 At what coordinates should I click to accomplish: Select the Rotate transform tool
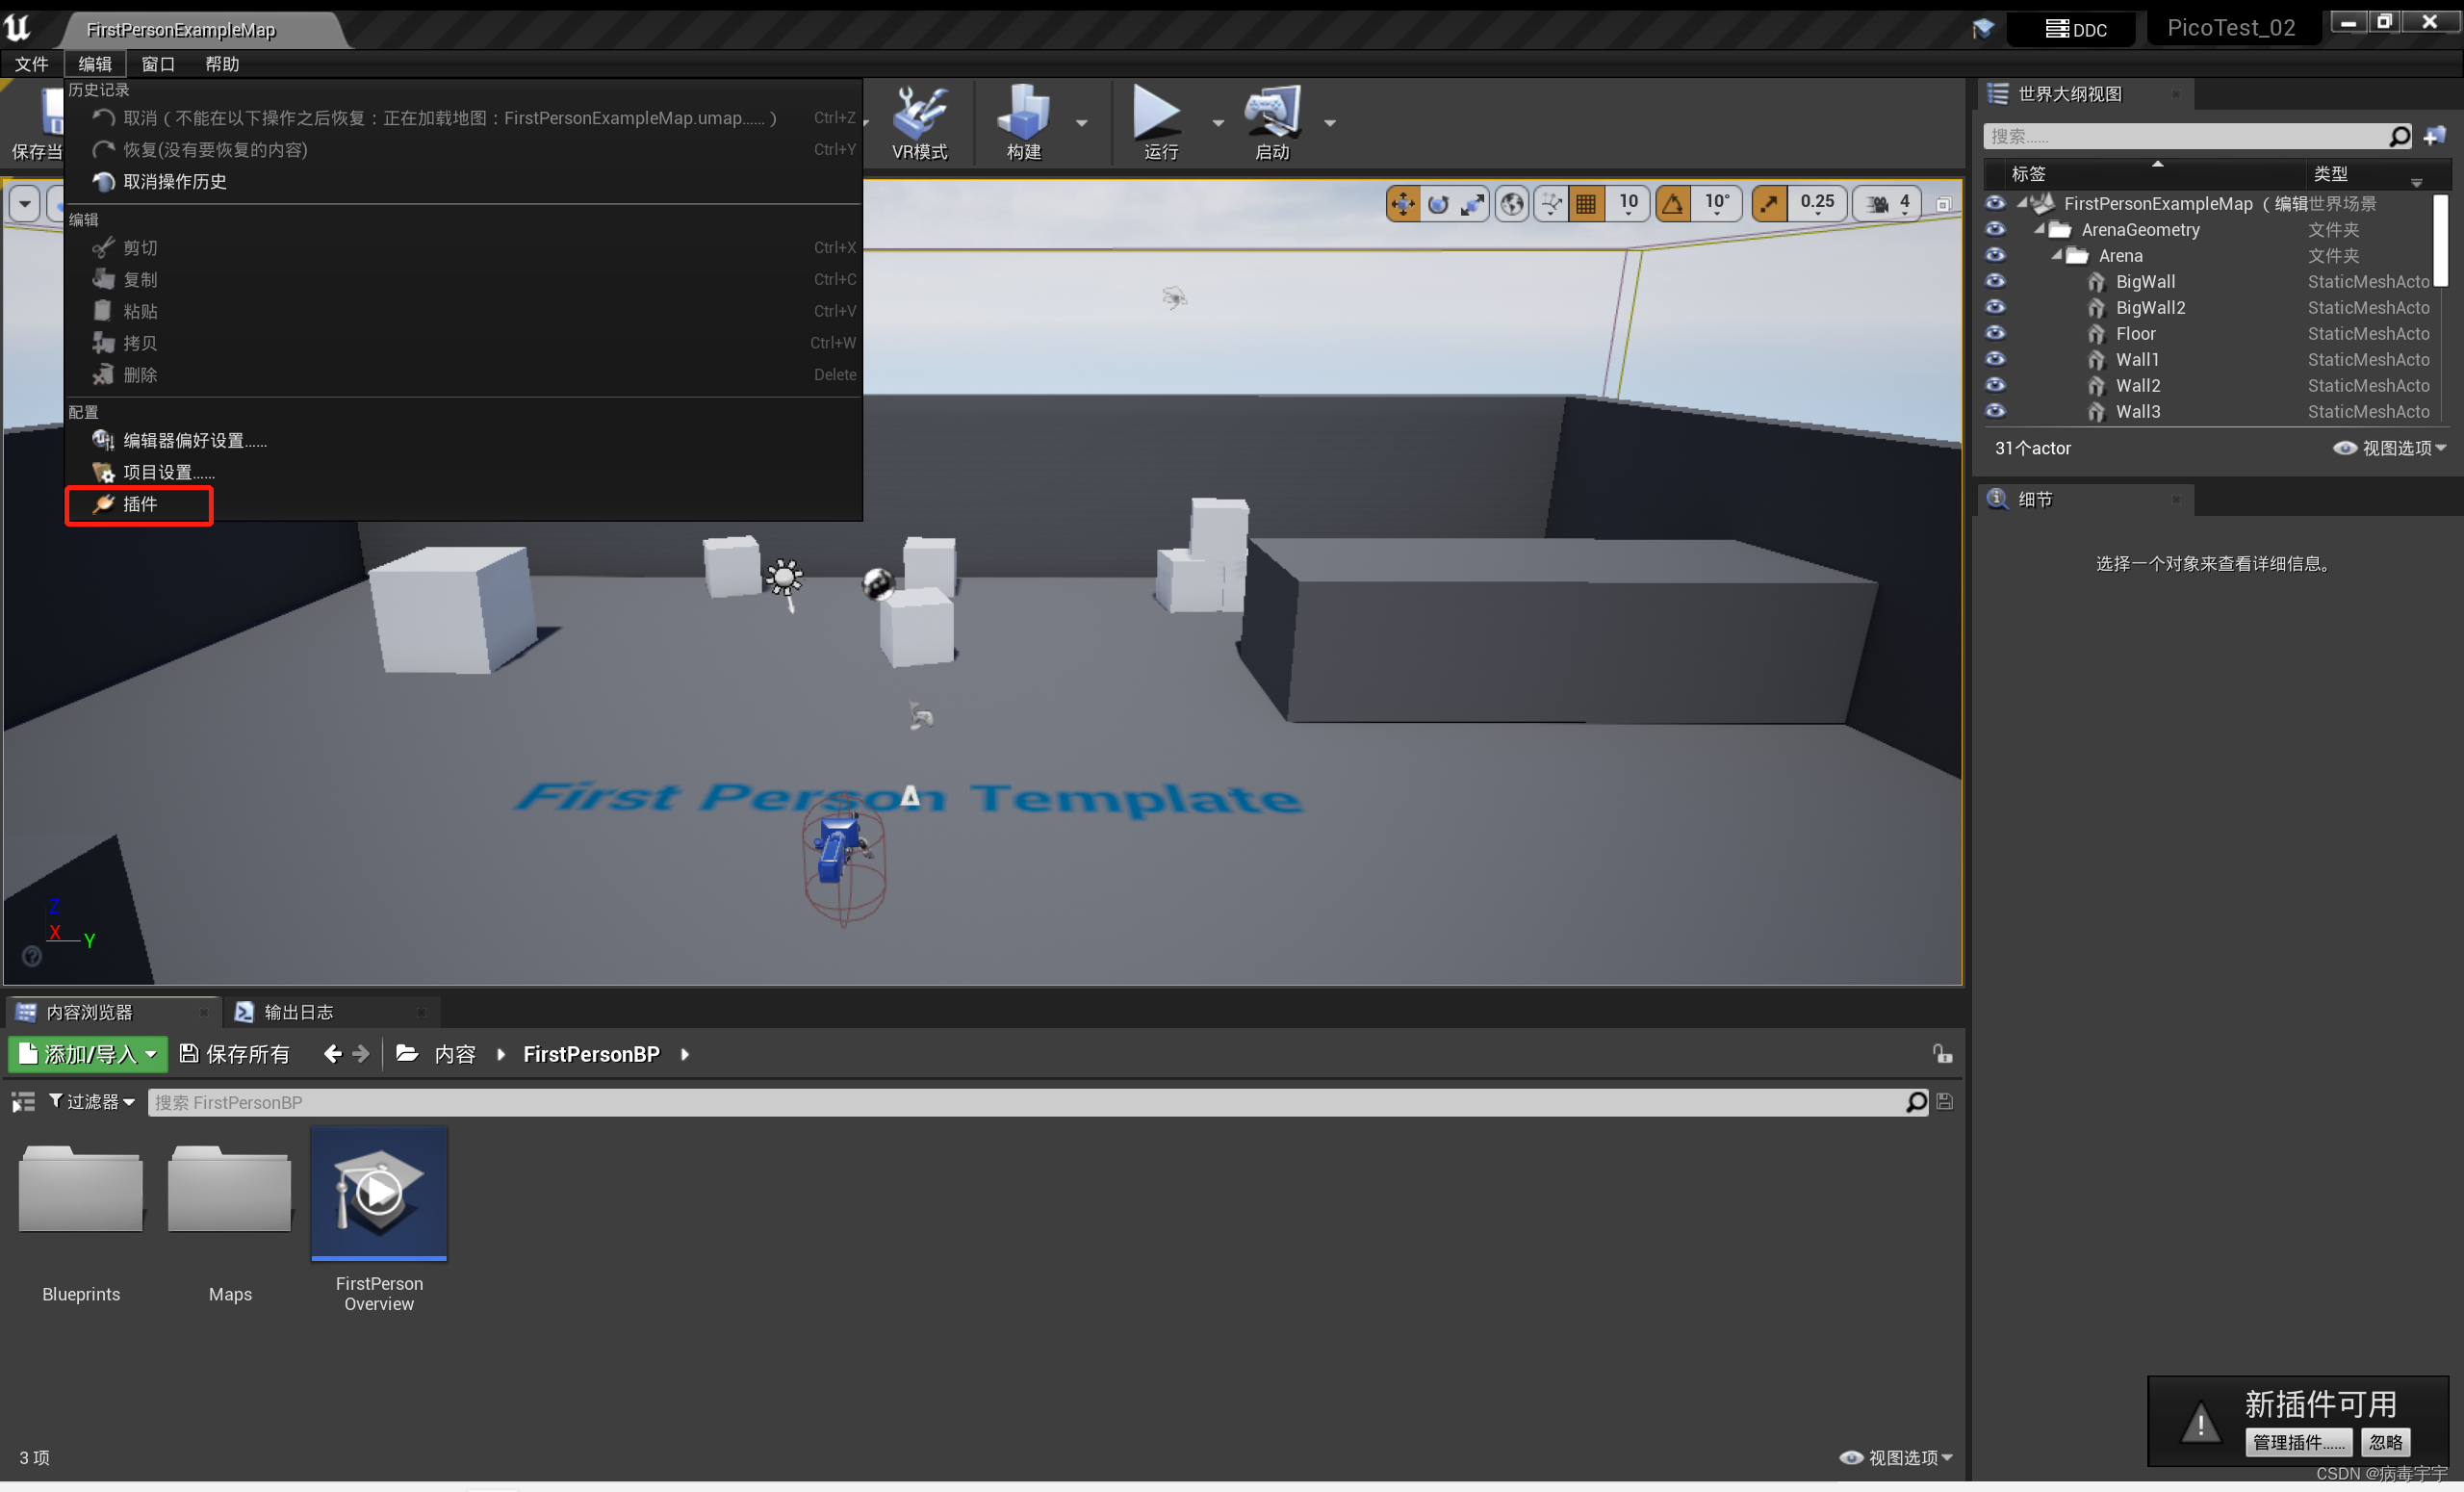click(x=1439, y=203)
